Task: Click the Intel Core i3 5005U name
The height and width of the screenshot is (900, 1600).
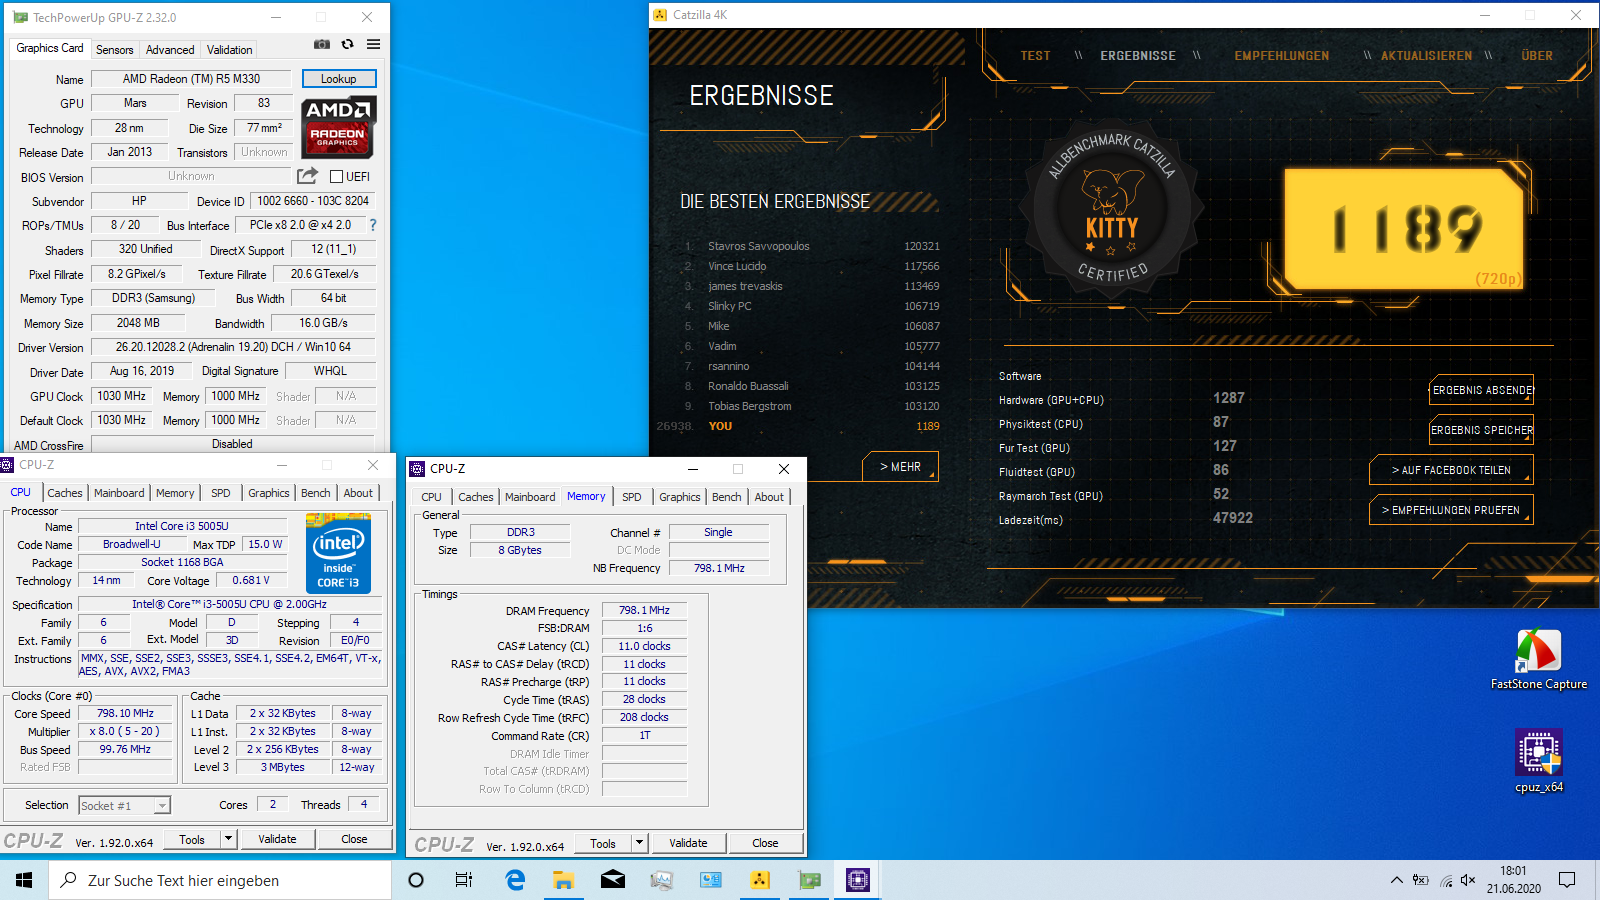Action: pyautogui.click(x=182, y=526)
